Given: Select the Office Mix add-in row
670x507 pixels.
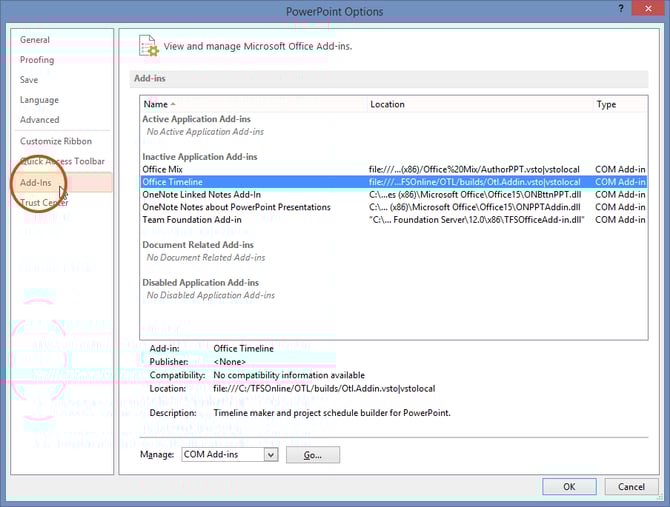Looking at the screenshot, I should tap(162, 170).
